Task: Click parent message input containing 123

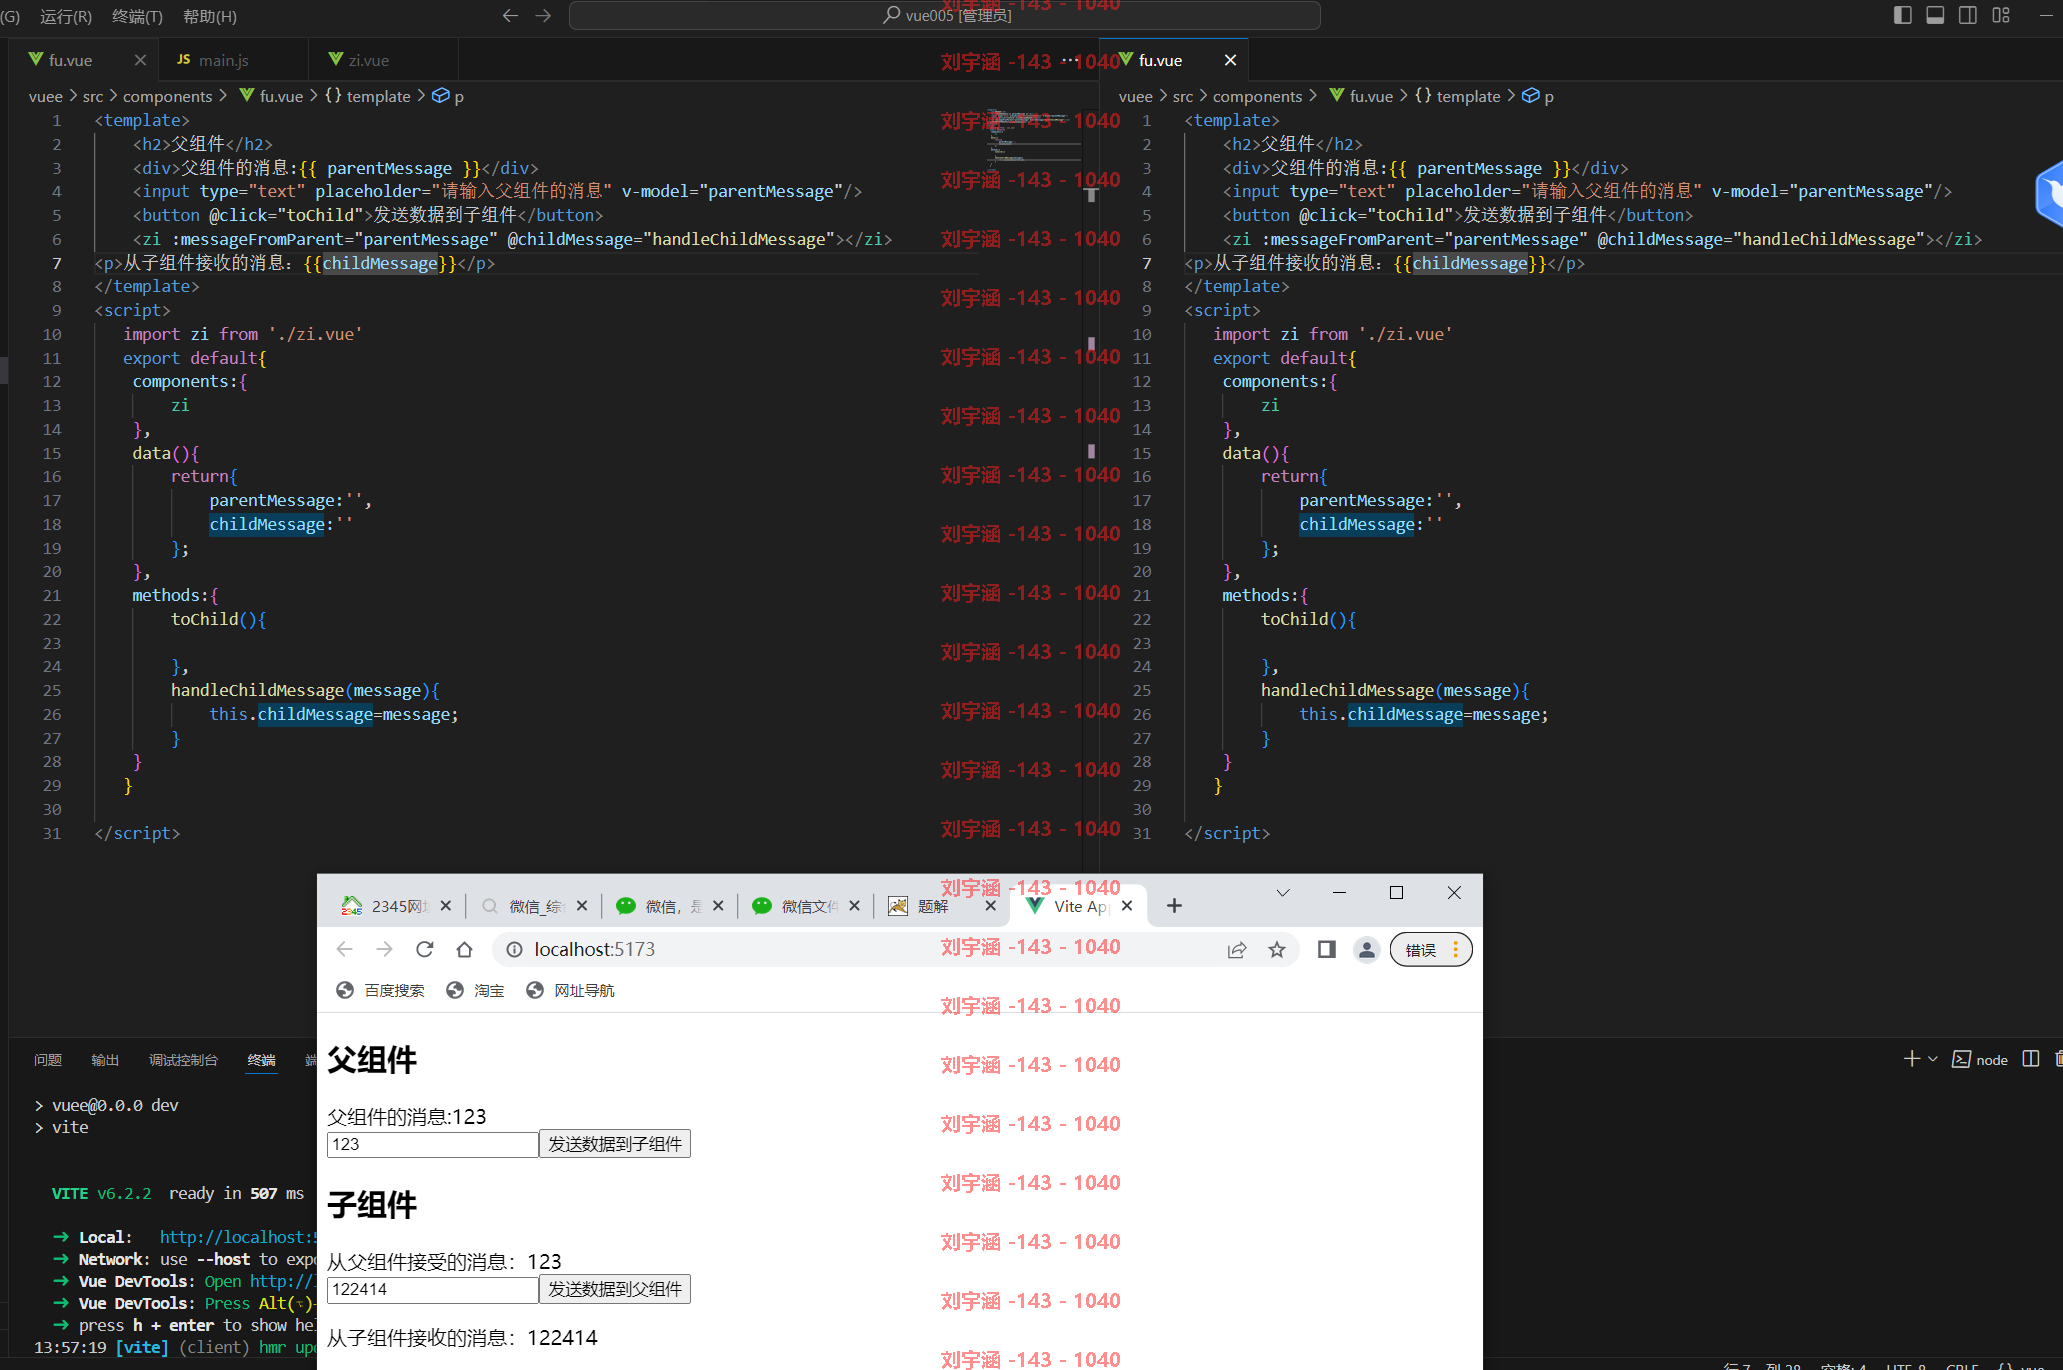Action: pos(433,1145)
